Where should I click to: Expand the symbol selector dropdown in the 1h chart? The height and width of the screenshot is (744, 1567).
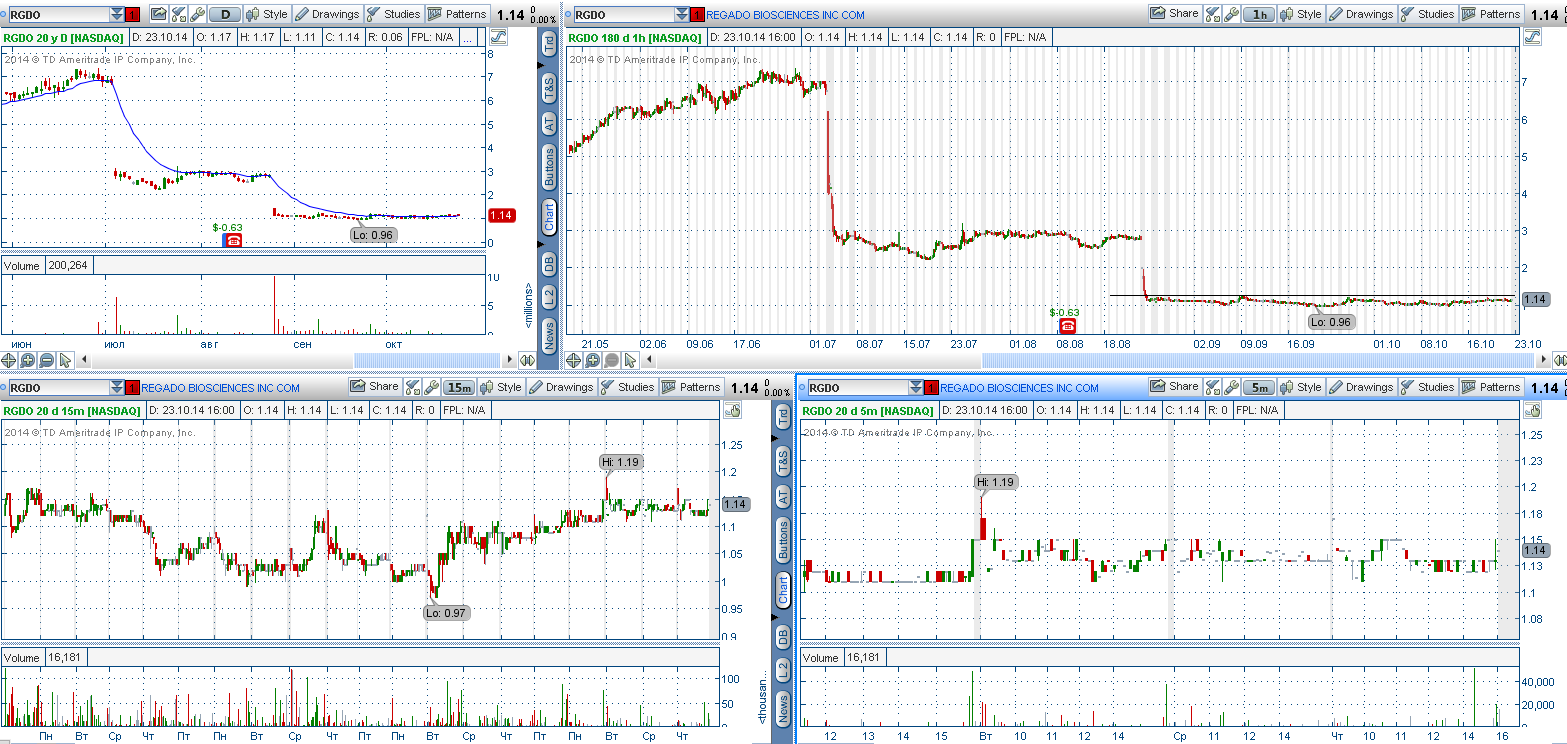point(682,14)
